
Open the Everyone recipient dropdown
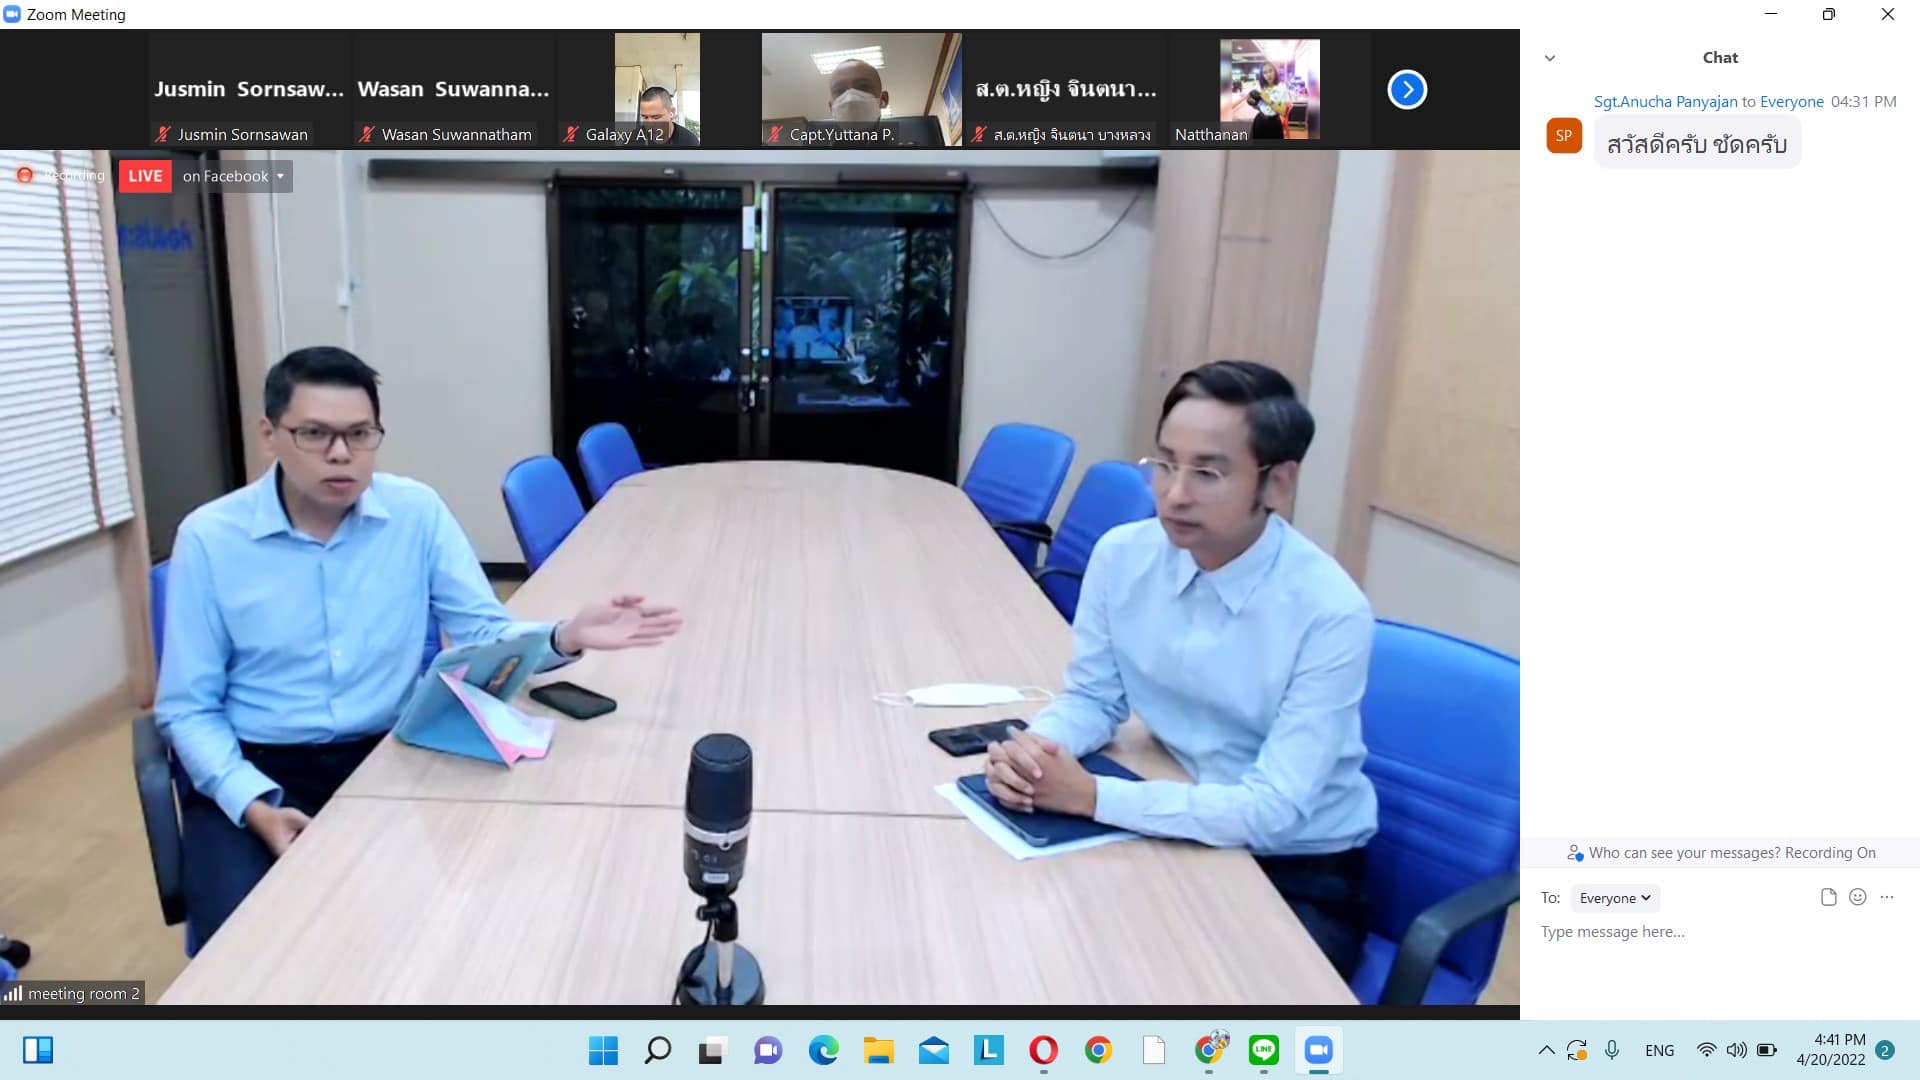[1614, 898]
